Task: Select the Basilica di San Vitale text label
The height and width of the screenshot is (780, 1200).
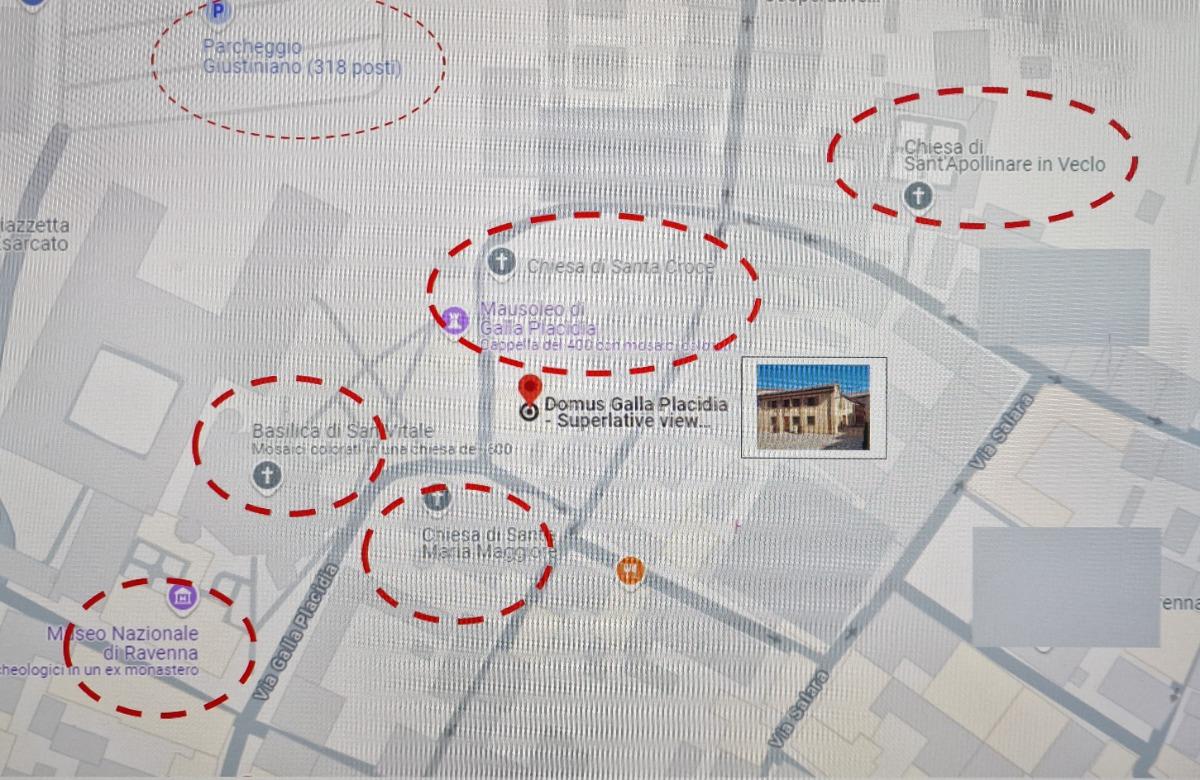Action: pos(342,431)
